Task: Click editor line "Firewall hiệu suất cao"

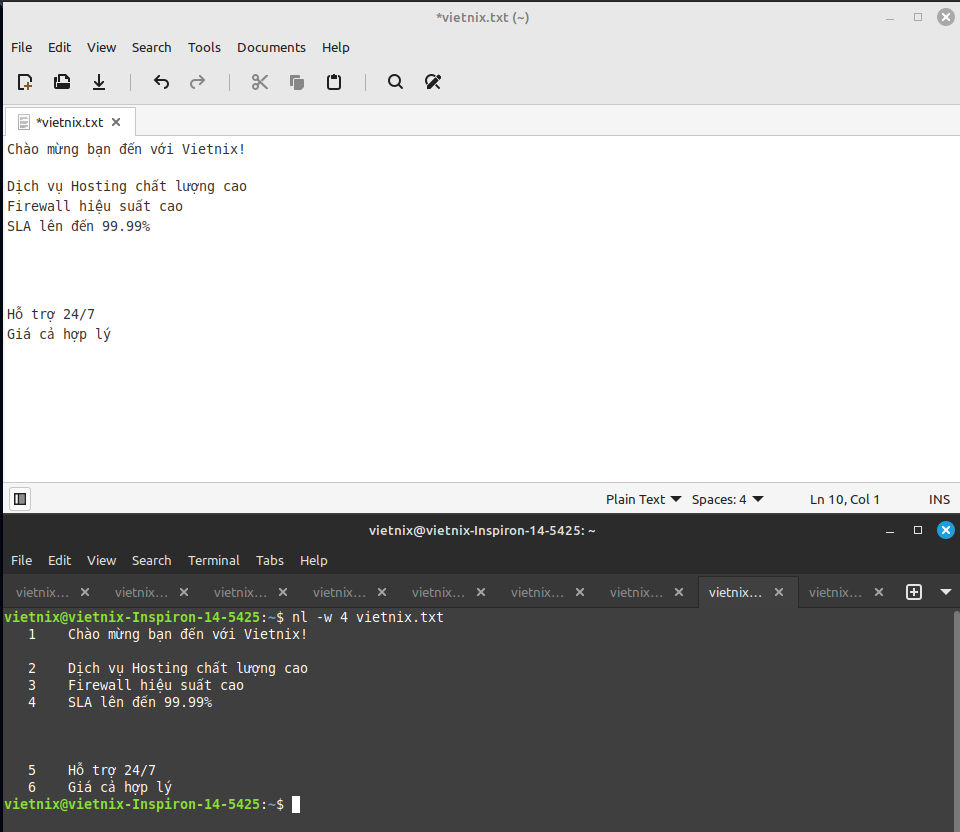Action: coord(95,206)
